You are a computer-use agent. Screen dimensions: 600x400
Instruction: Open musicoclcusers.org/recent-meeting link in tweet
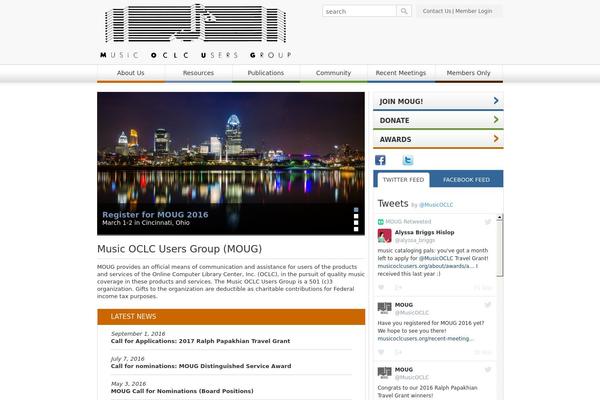click(426, 339)
